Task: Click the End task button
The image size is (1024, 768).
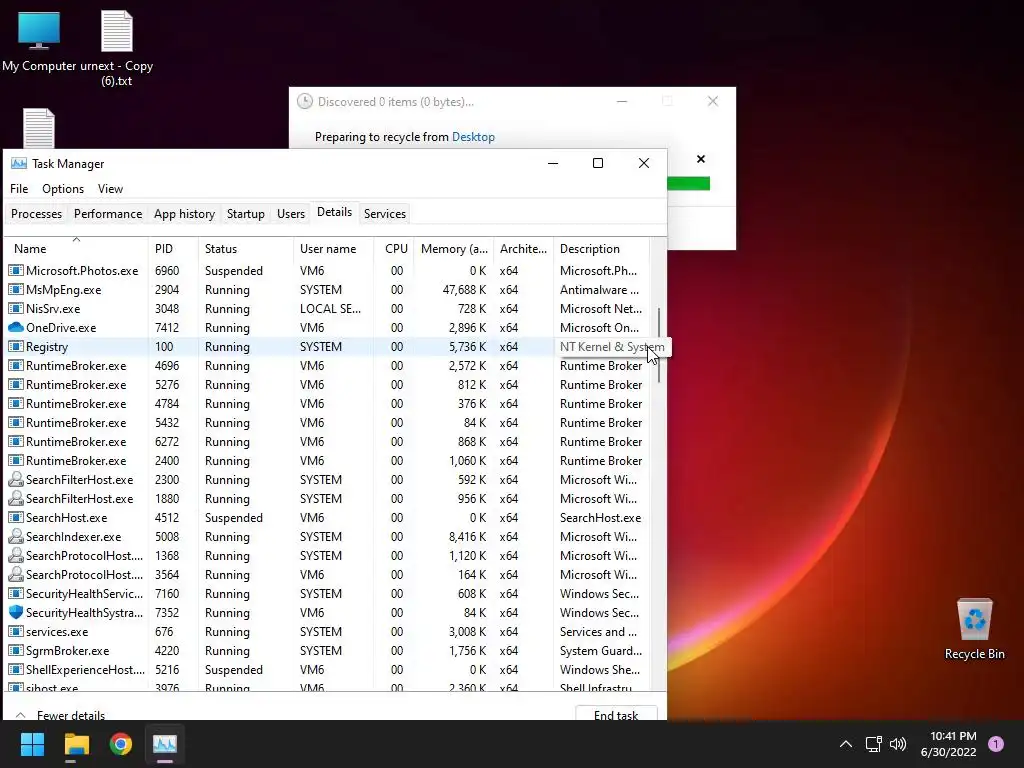Action: [x=616, y=713]
